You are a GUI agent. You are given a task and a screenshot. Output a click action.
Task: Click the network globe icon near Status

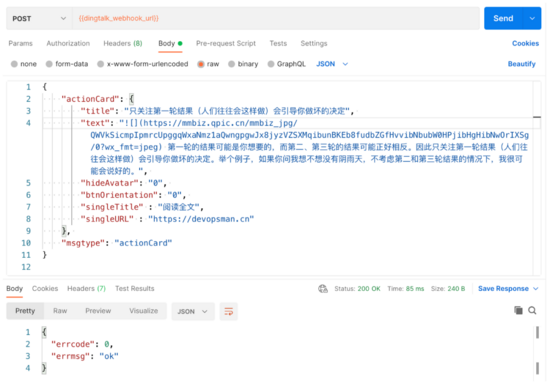(323, 289)
